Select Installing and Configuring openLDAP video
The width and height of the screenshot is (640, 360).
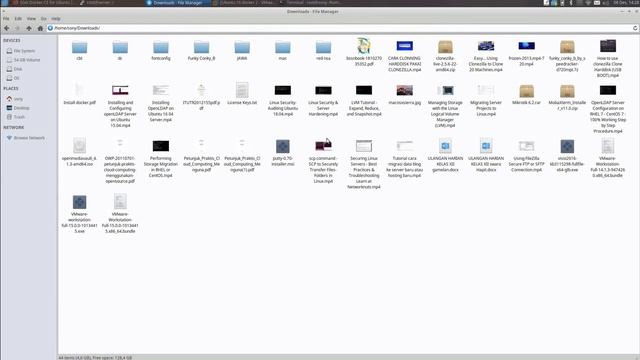point(120,106)
